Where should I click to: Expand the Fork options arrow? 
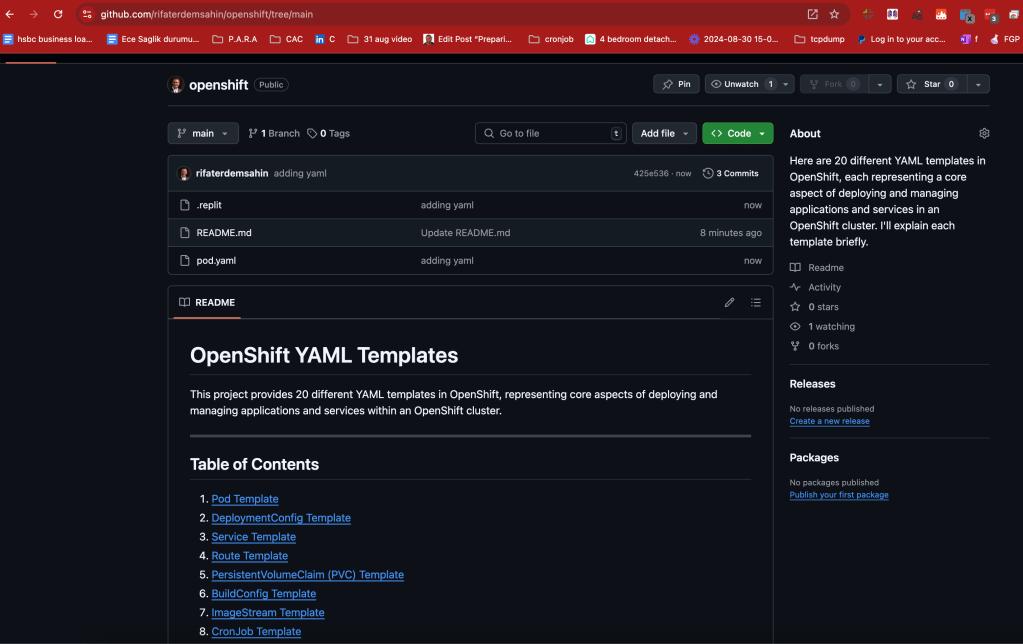point(879,84)
